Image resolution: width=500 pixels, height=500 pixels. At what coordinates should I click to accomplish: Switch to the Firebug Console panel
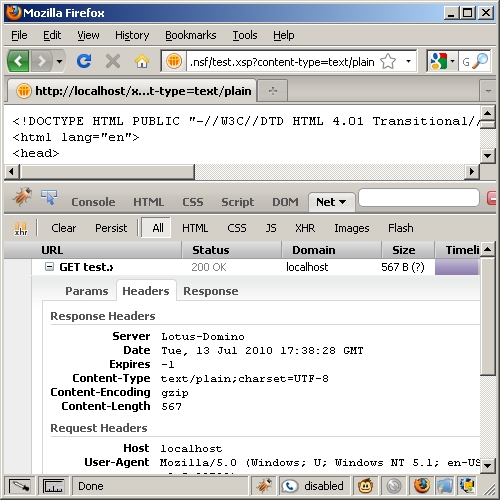point(93,202)
